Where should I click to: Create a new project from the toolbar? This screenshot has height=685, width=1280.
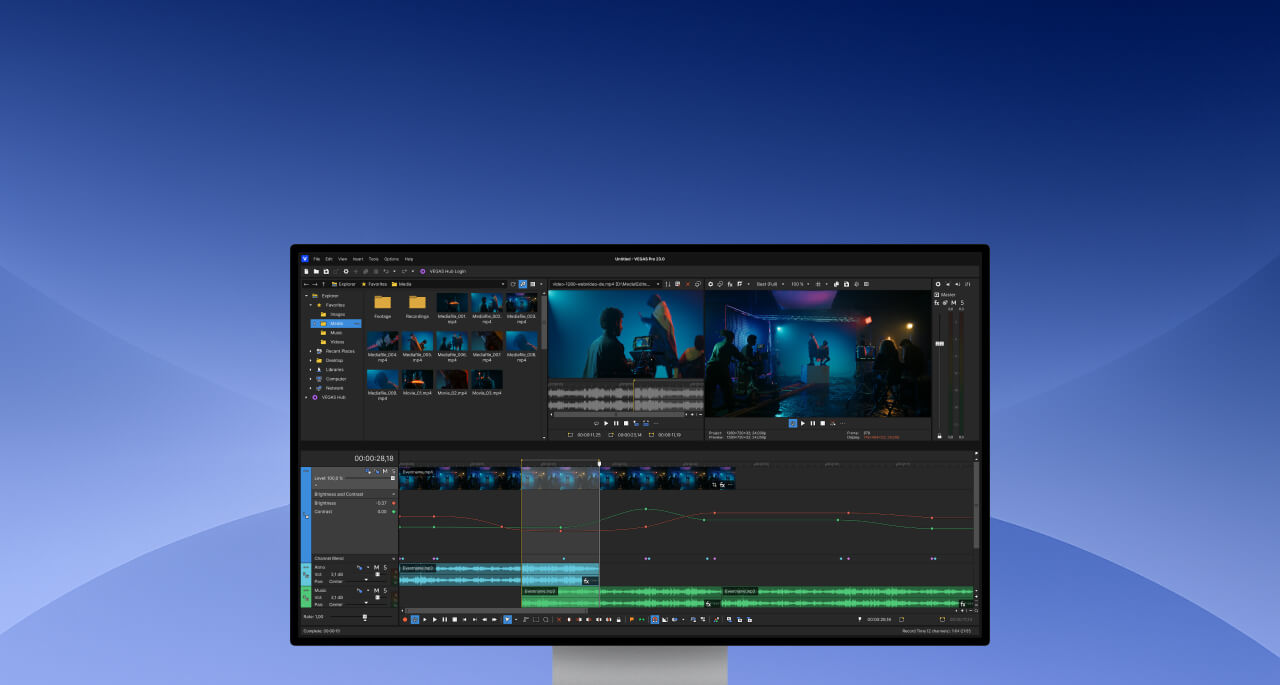point(306,271)
